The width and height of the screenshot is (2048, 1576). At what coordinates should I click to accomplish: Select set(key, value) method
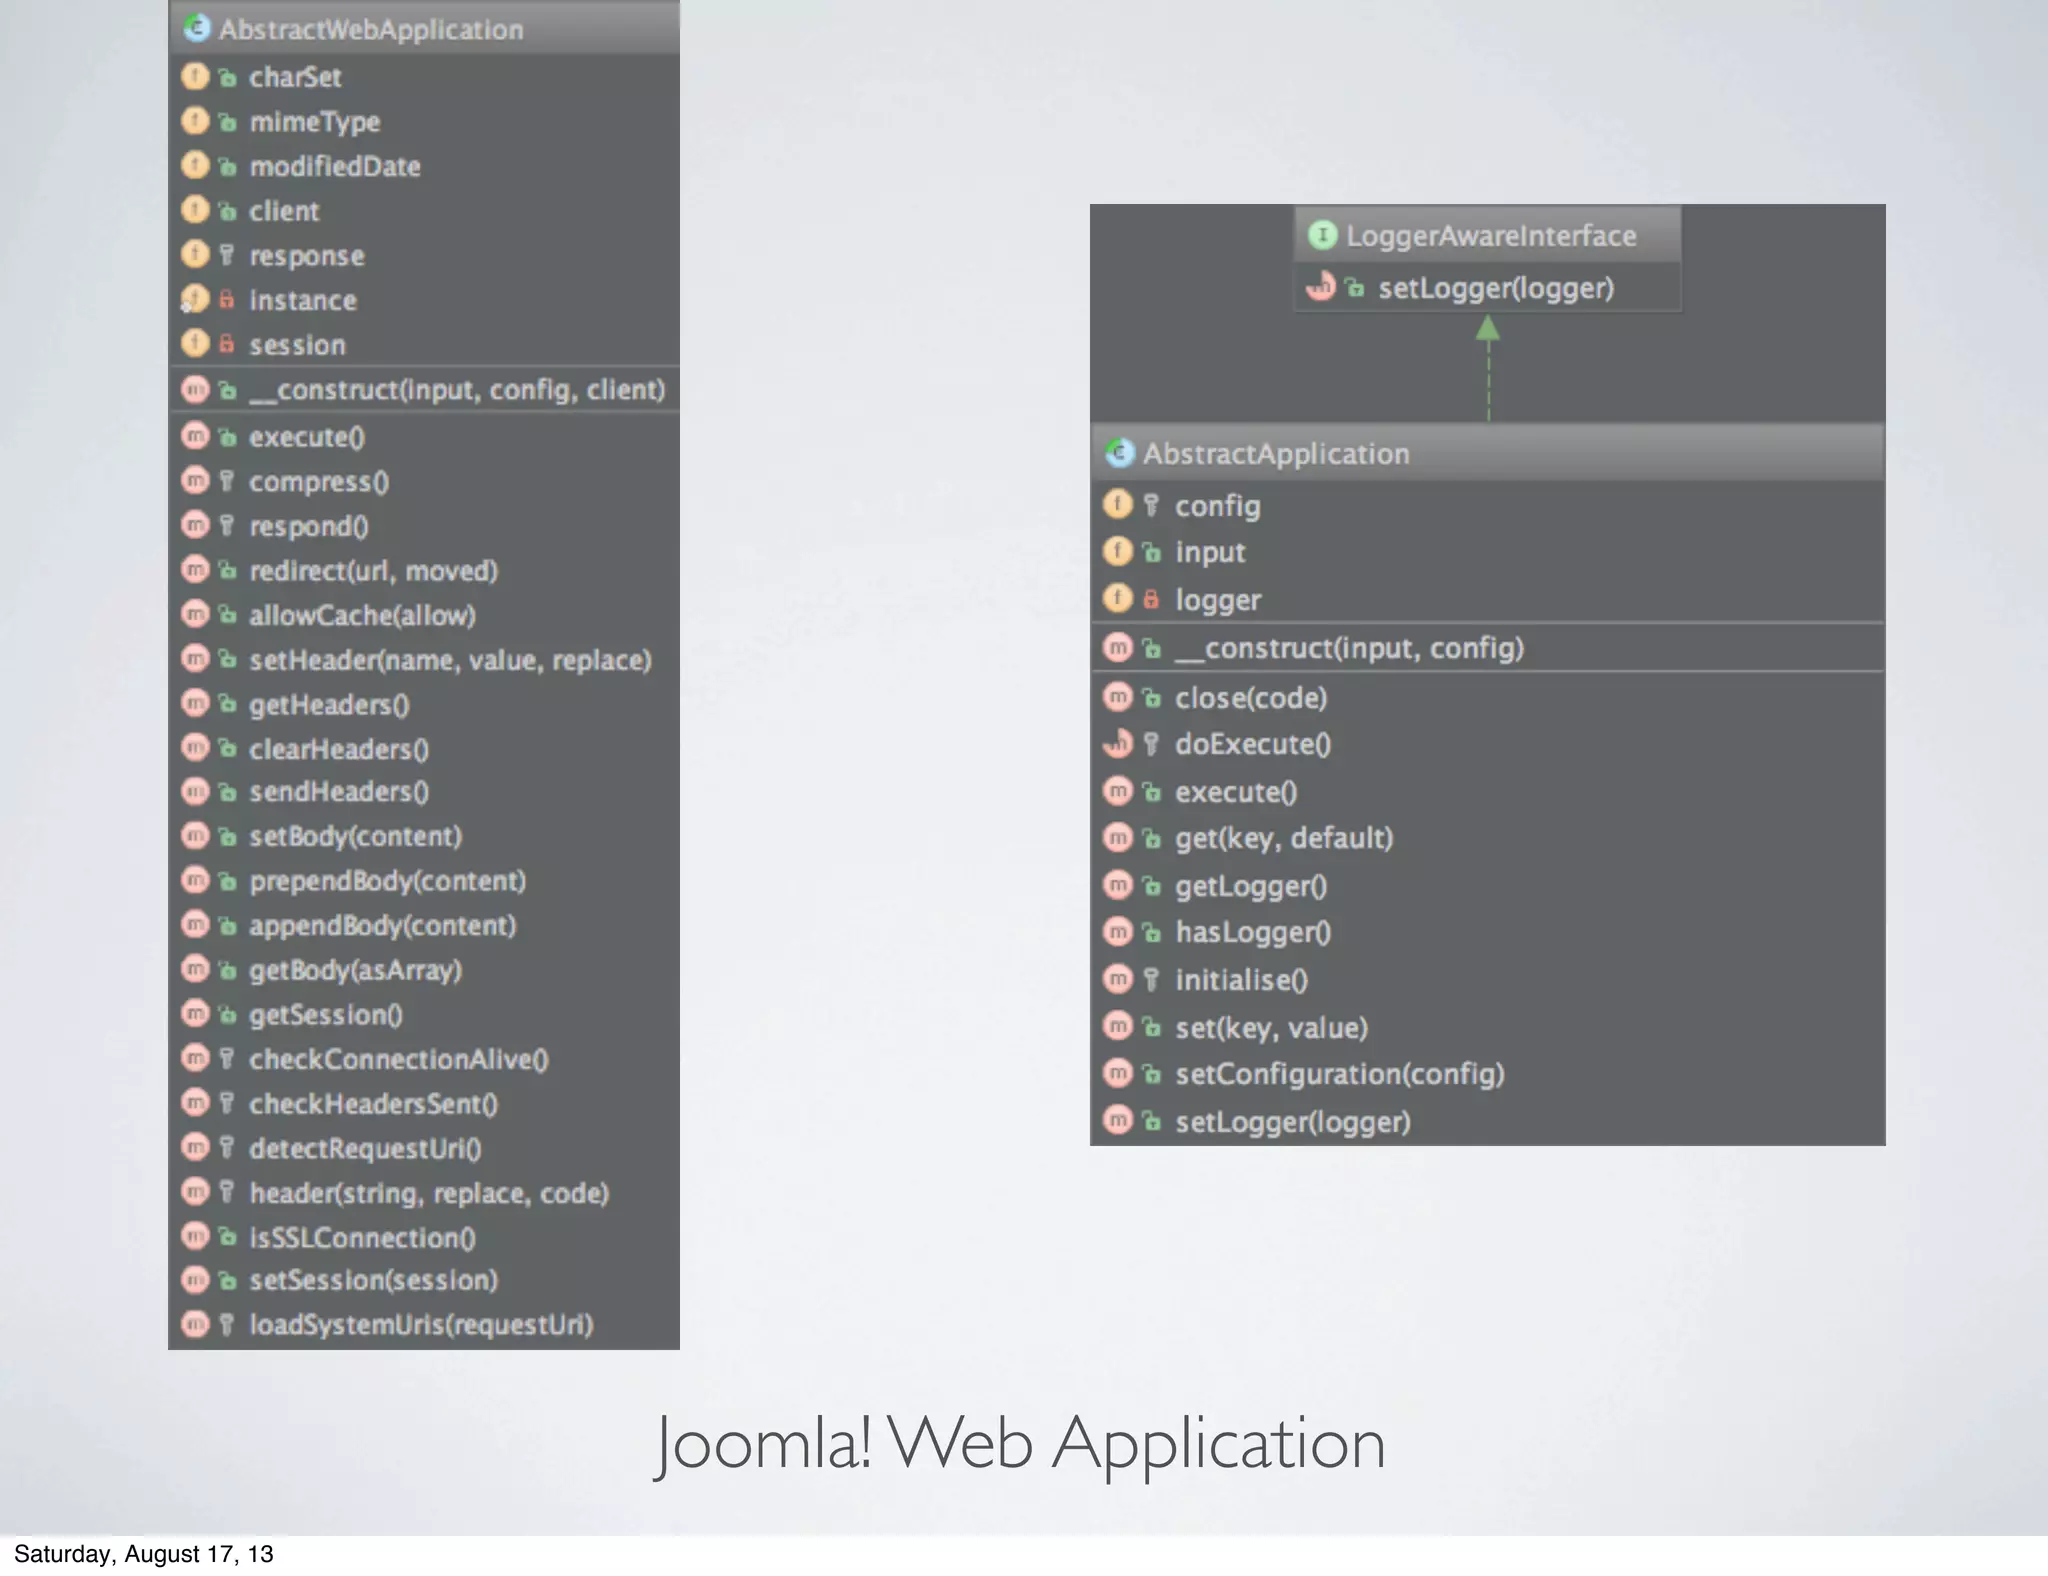pos(1488,1027)
